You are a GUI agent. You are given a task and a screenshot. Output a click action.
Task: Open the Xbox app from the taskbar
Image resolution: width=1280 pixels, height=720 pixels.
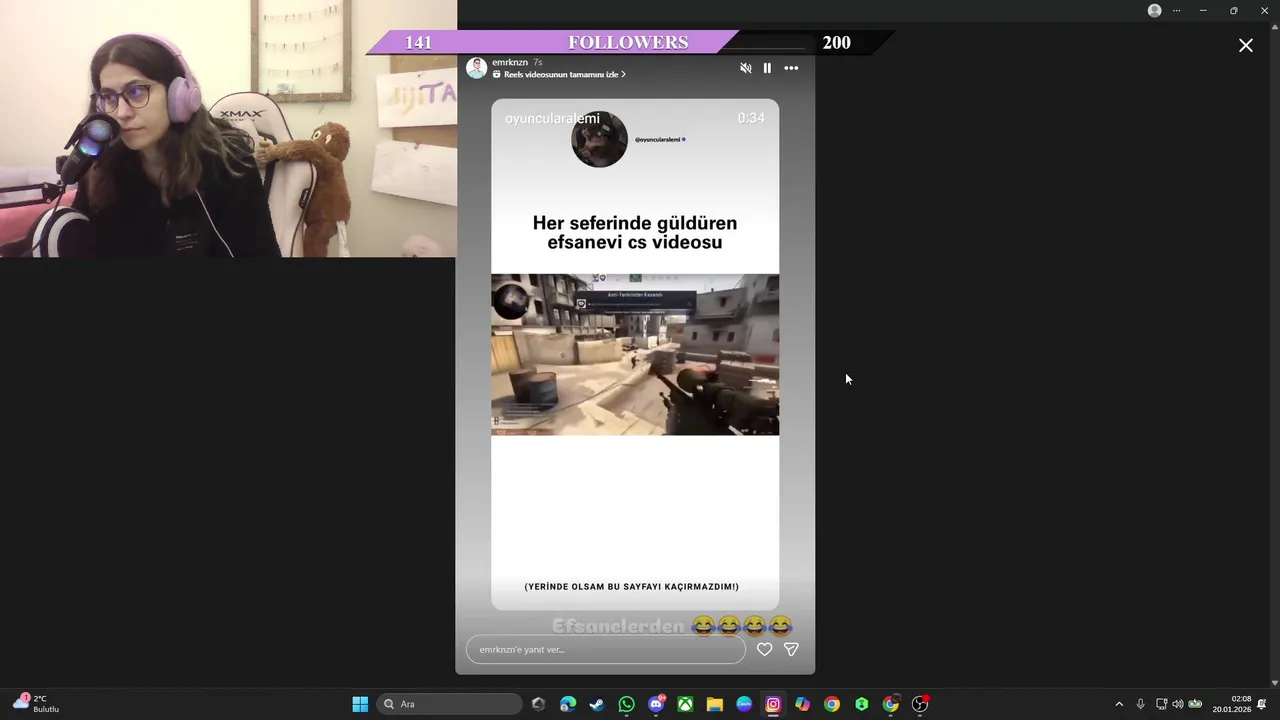tap(685, 704)
